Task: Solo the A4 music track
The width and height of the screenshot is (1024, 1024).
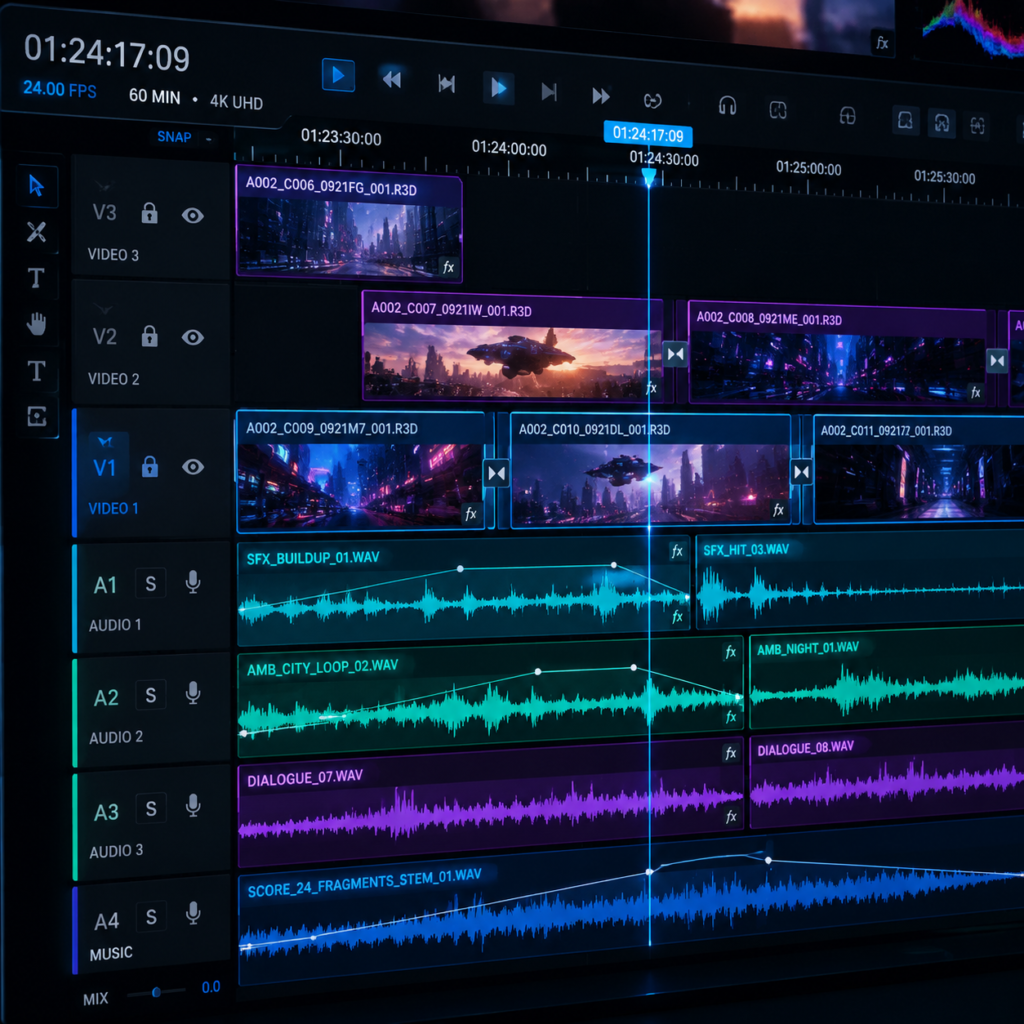Action: click(x=151, y=918)
